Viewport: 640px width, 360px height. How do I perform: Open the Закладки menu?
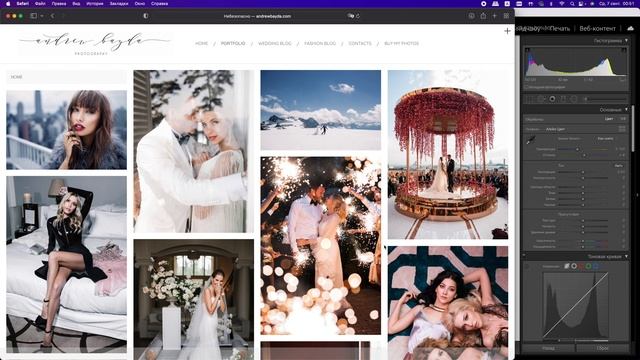(x=119, y=4)
